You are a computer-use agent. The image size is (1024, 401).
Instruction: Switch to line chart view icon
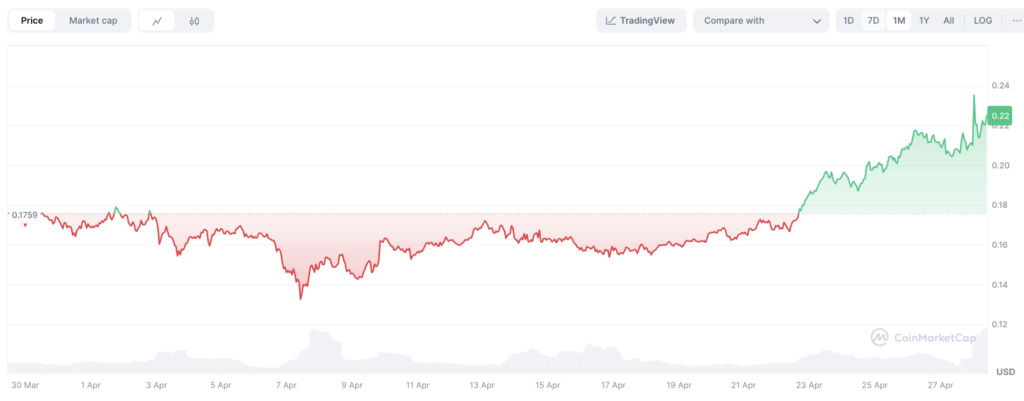pos(157,21)
